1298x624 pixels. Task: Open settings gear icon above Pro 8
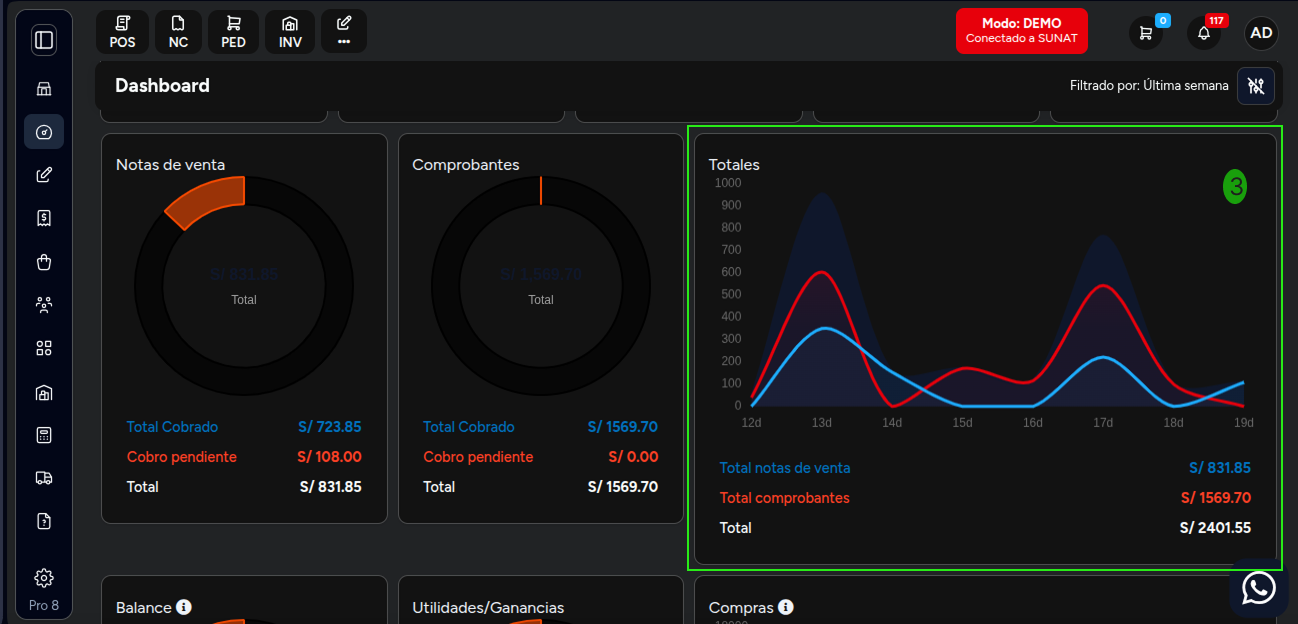click(44, 578)
